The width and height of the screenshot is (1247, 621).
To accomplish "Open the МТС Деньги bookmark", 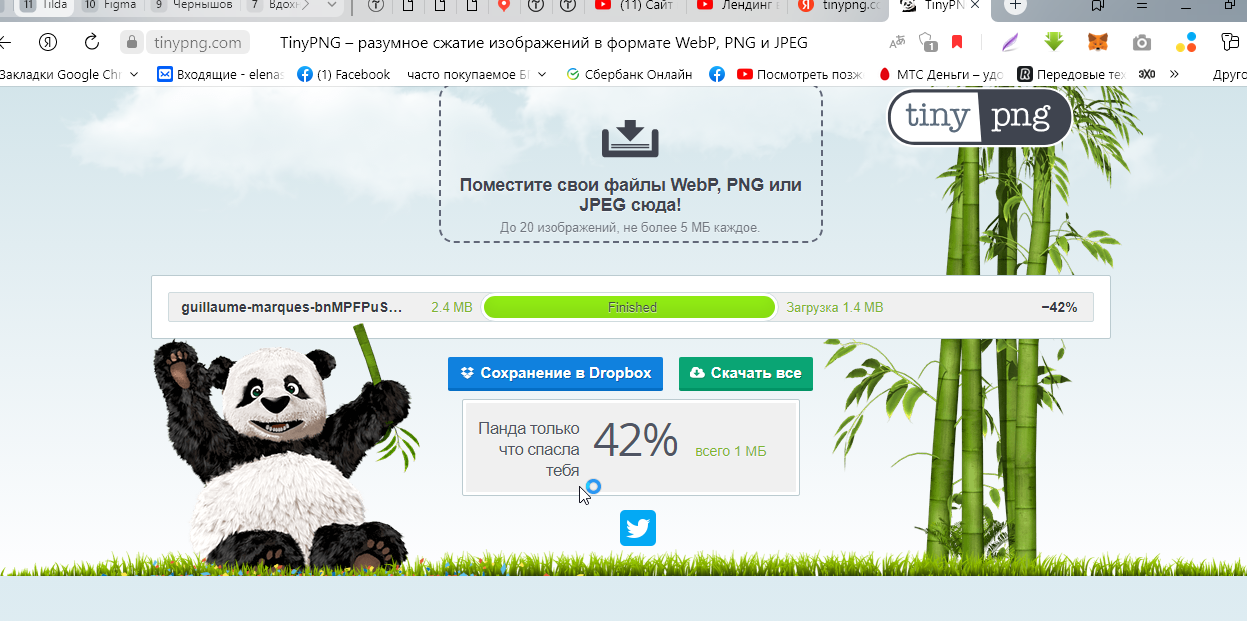I will tap(940, 74).
